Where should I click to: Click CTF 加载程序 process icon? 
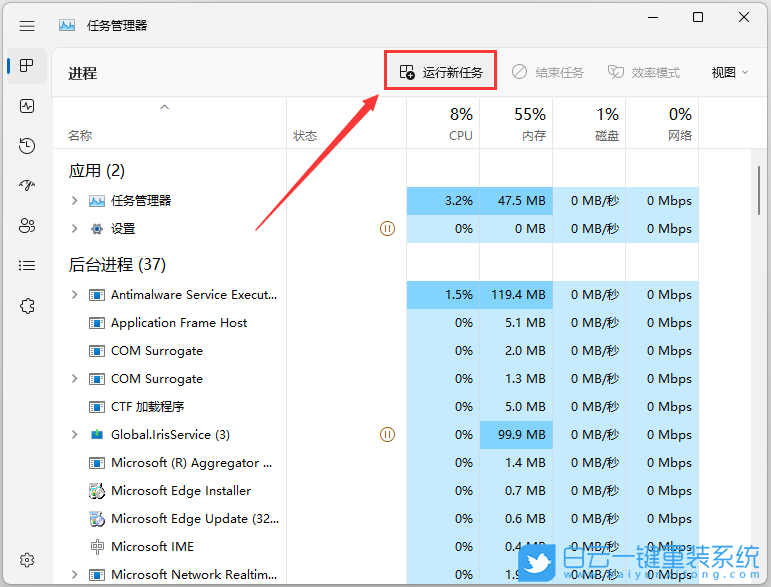[x=97, y=407]
